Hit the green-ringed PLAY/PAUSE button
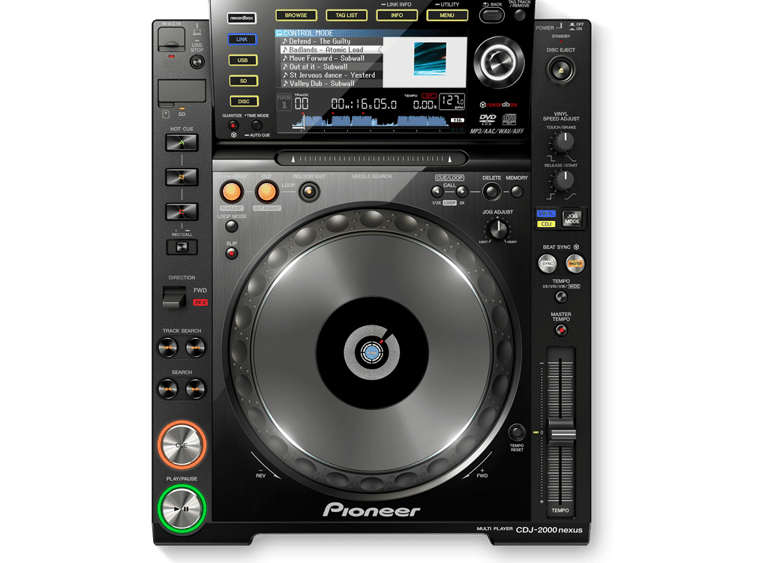This screenshot has width=768, height=563. tap(182, 509)
